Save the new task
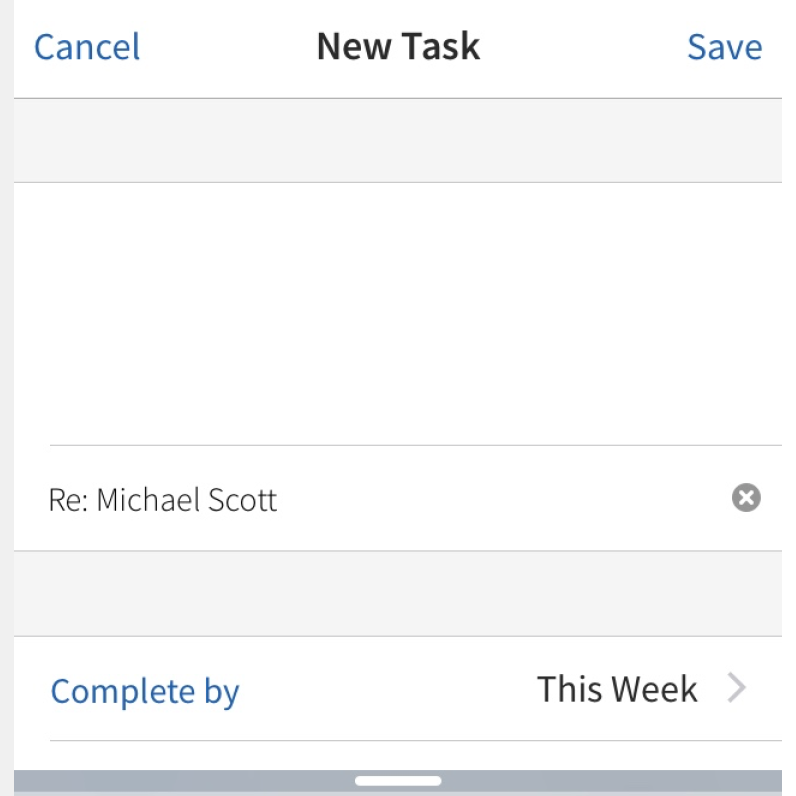The image size is (796, 796). pyautogui.click(x=724, y=47)
